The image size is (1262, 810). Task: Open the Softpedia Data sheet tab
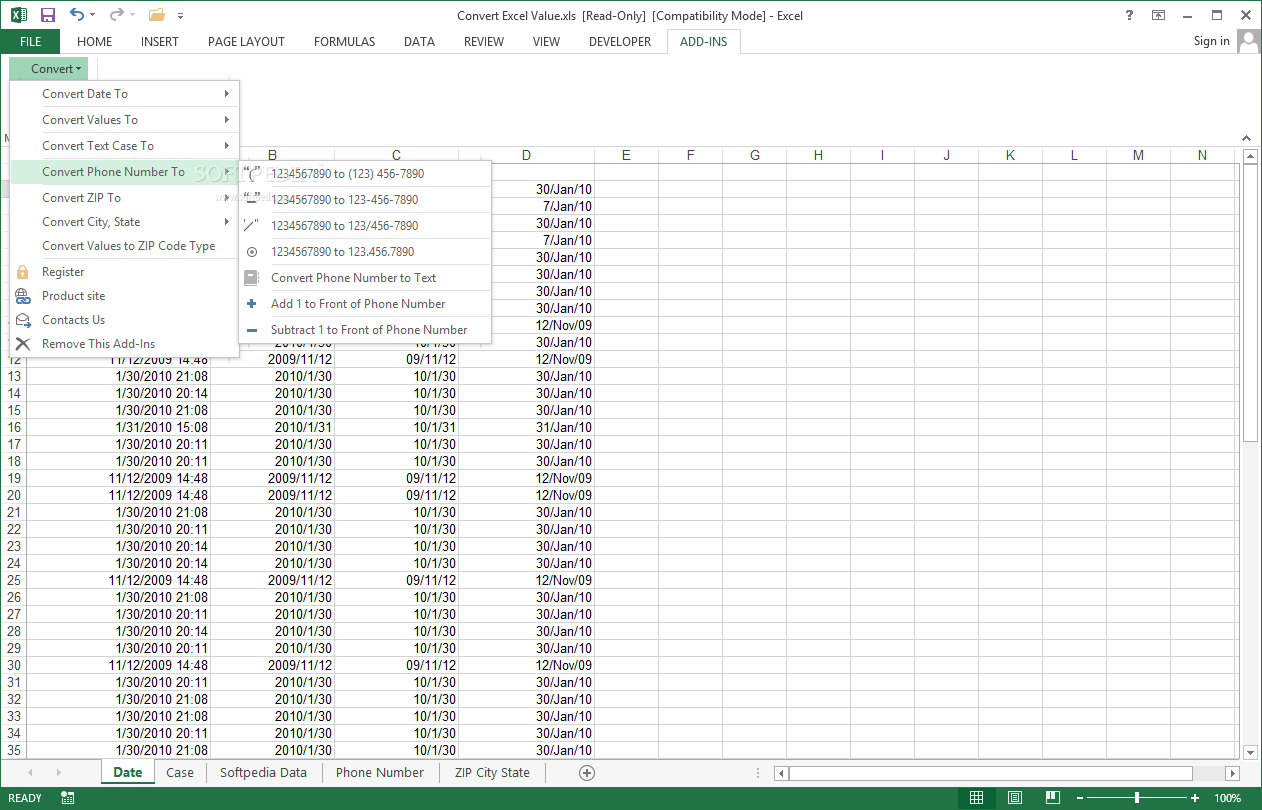pyautogui.click(x=263, y=772)
